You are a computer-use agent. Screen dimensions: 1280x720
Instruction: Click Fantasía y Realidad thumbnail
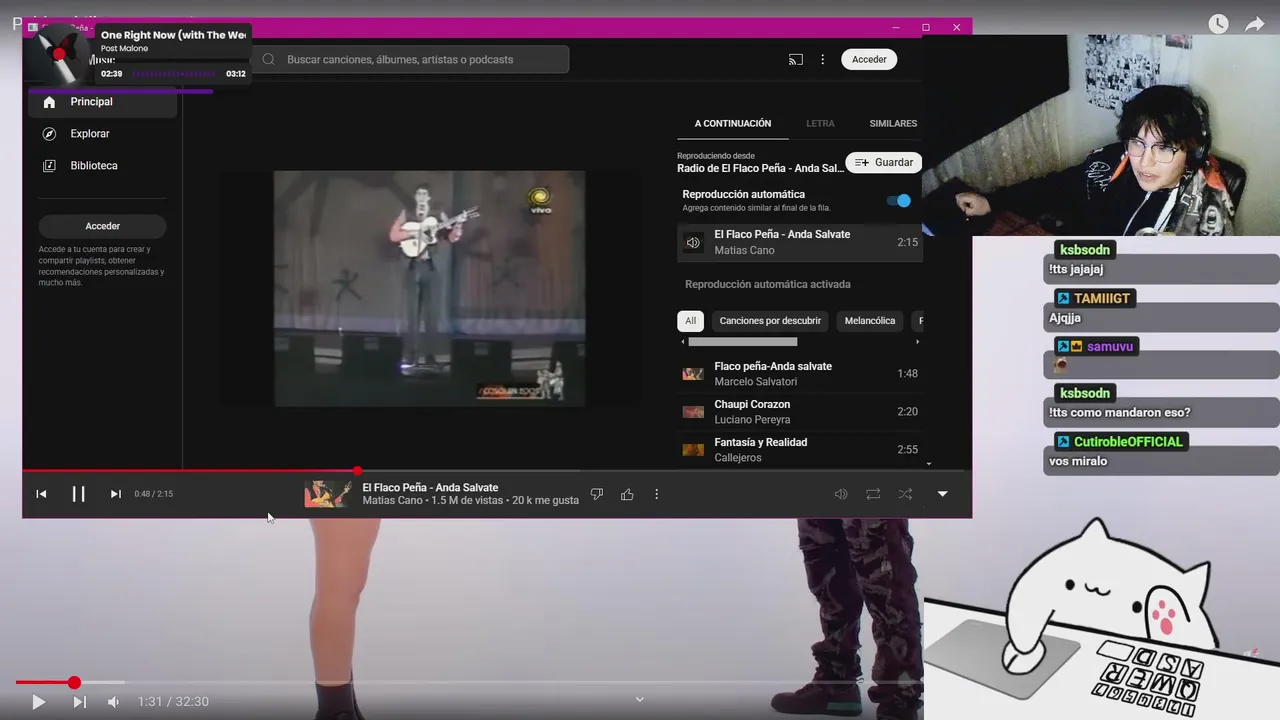pyautogui.click(x=693, y=450)
